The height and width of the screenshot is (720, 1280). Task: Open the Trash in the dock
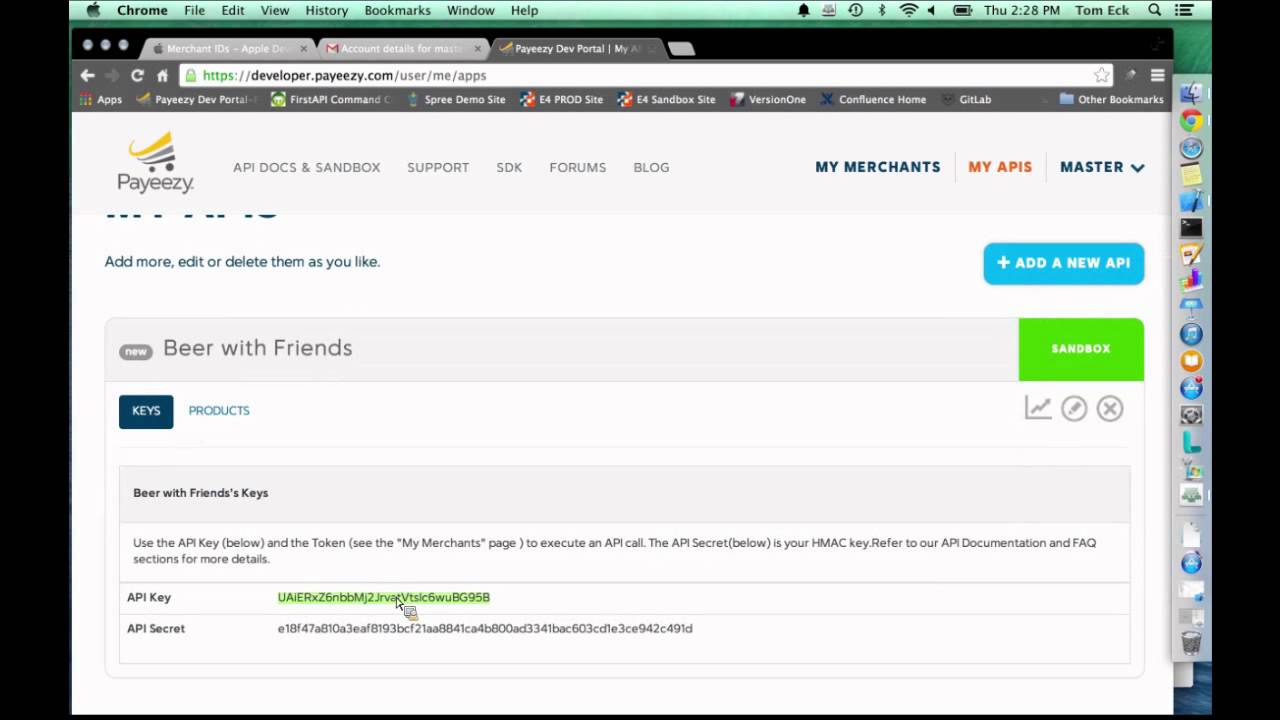[1191, 641]
